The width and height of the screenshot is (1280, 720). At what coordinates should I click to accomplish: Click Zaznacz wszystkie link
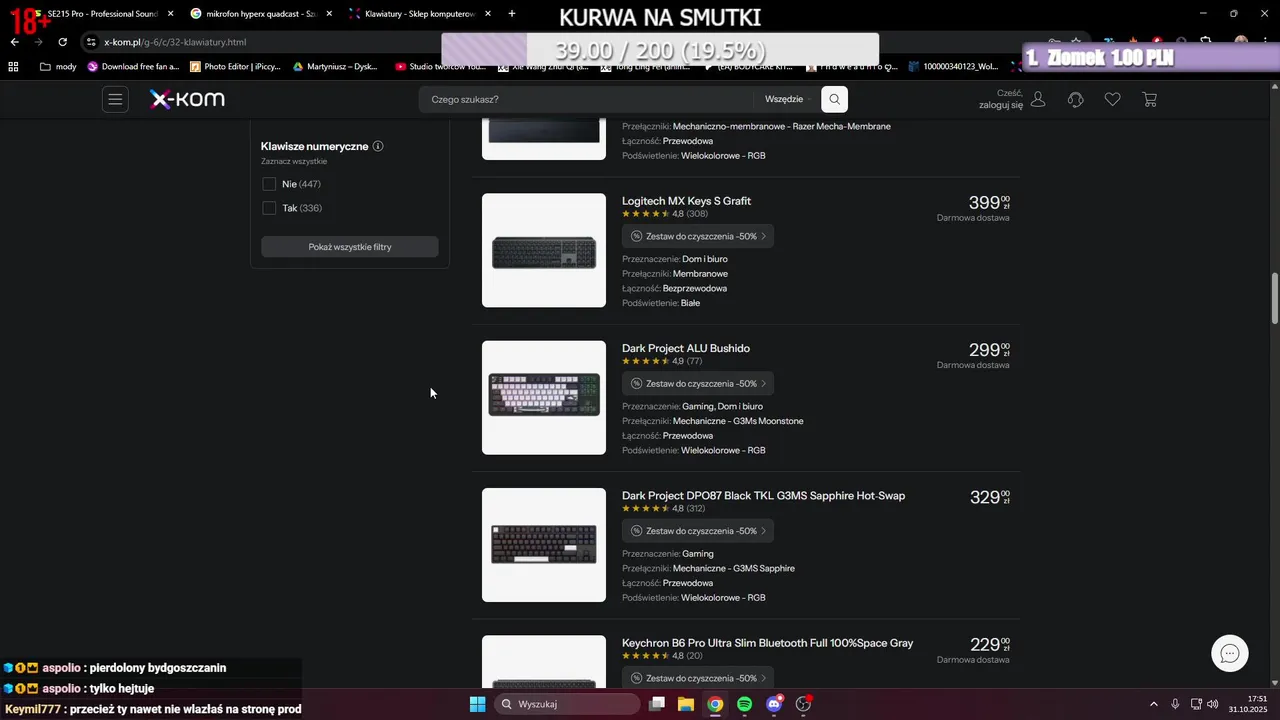pos(294,161)
